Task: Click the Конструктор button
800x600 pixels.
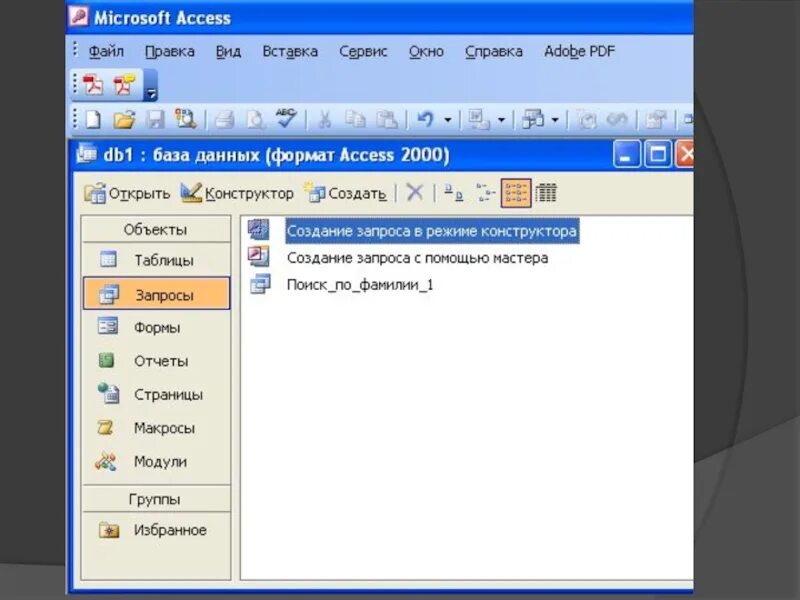Action: (237, 193)
